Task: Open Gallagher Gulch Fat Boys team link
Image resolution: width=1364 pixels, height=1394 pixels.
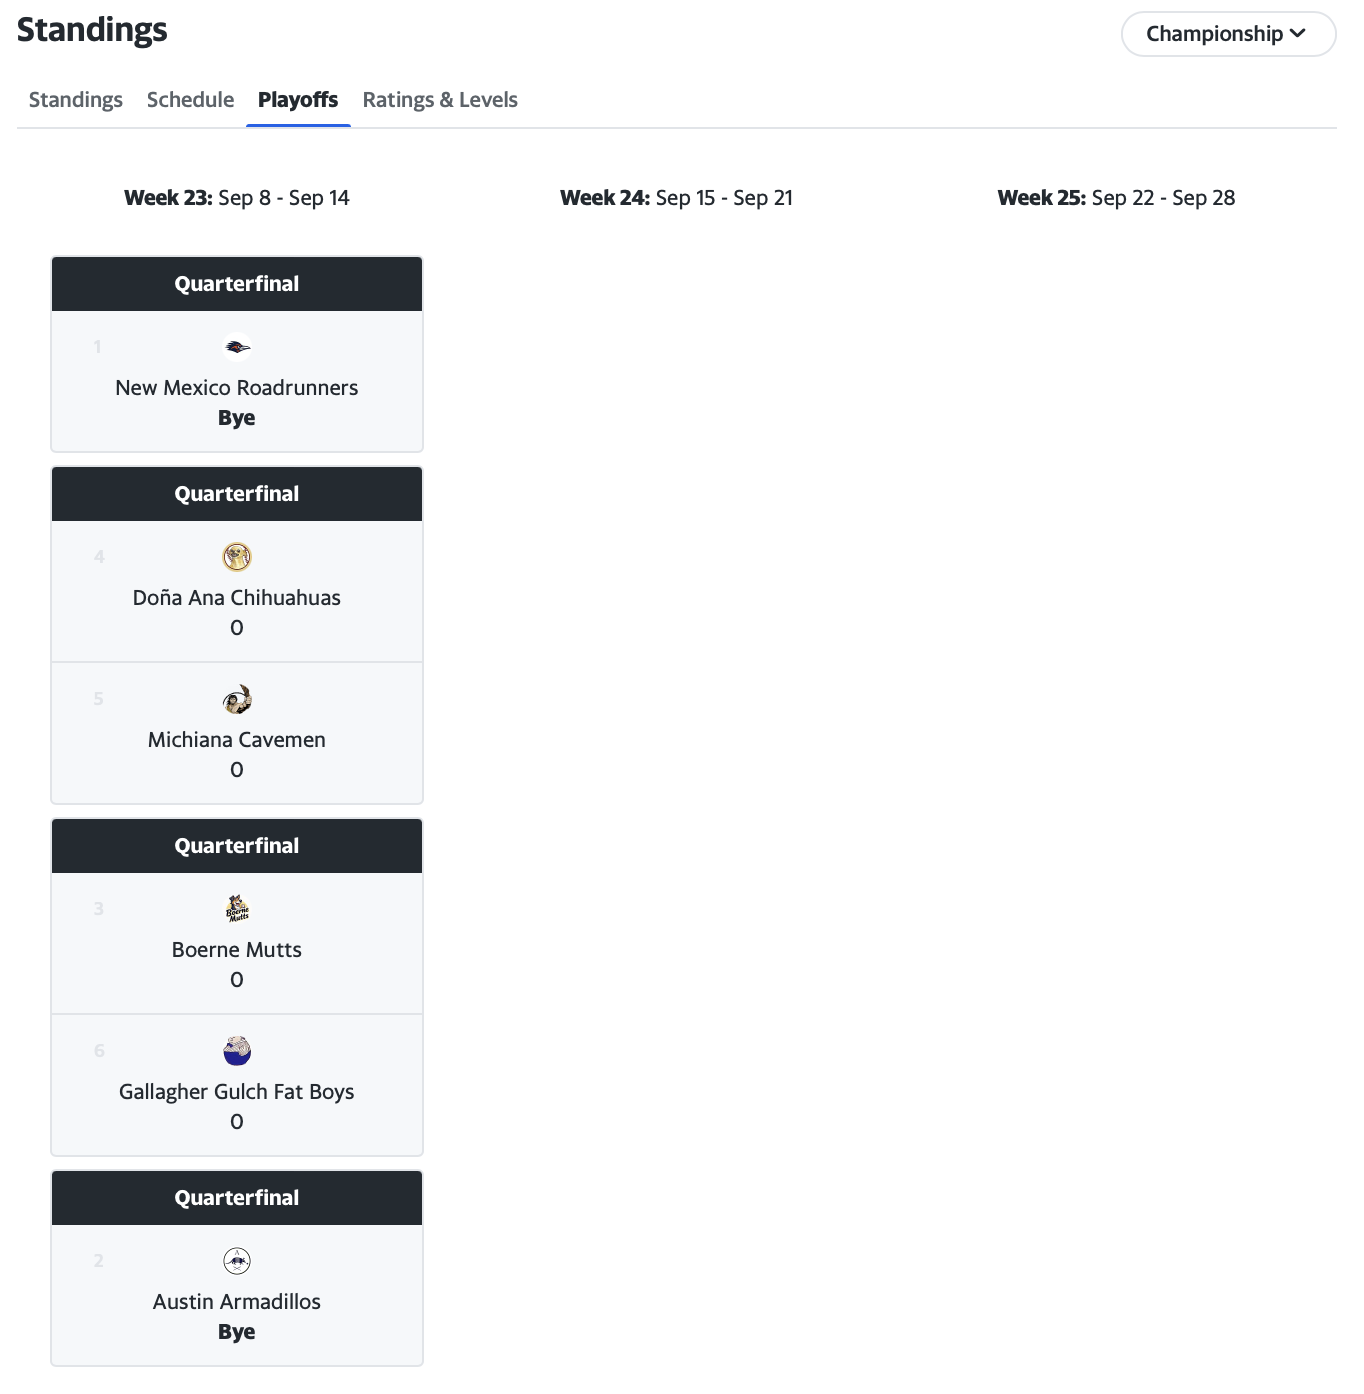Action: pos(237,1092)
